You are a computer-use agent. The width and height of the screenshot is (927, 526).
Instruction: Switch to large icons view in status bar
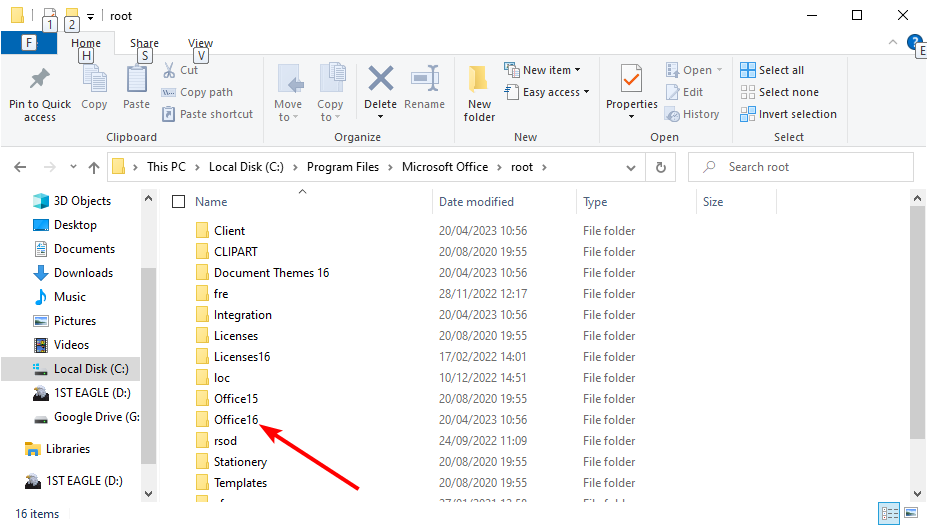[911, 512]
